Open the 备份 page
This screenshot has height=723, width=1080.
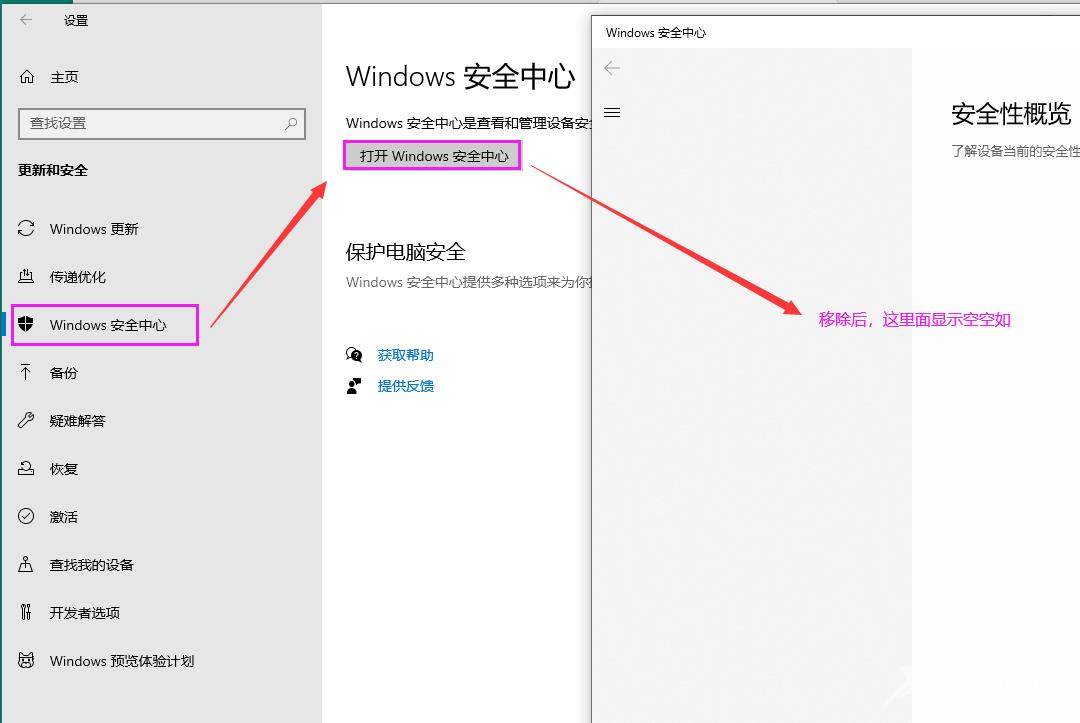point(63,373)
